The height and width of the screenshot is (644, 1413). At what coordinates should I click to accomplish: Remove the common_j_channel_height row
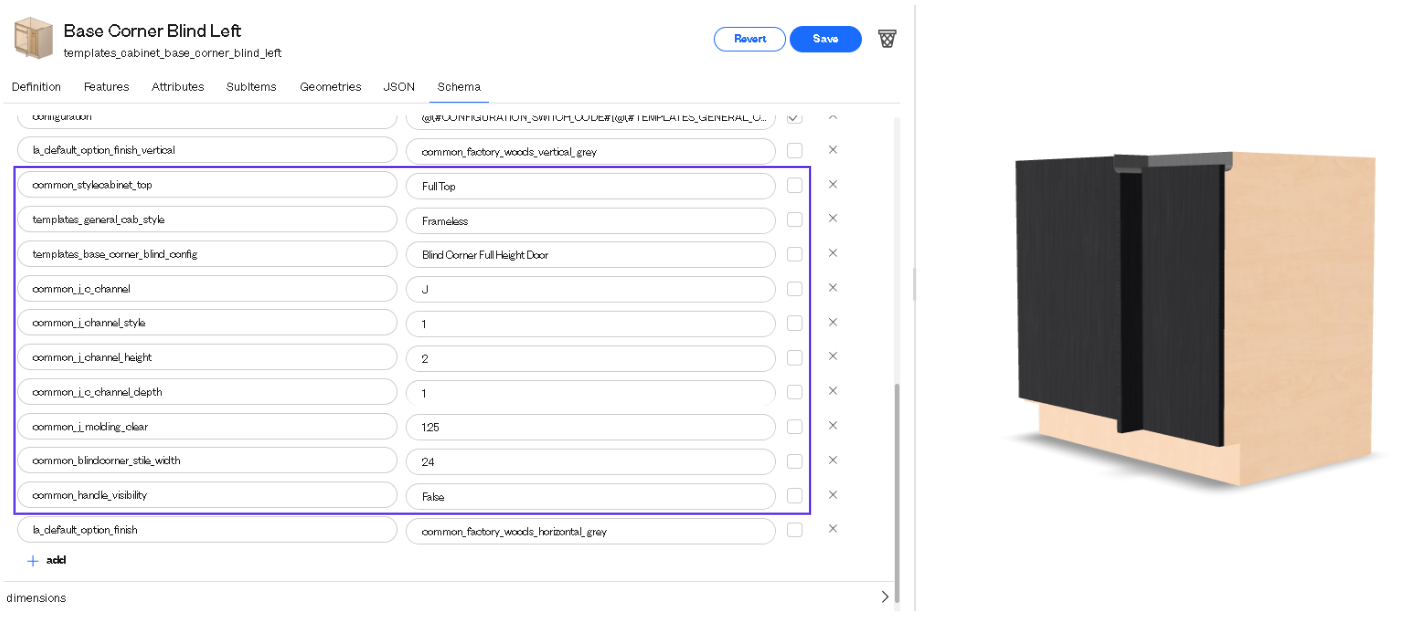click(x=832, y=356)
